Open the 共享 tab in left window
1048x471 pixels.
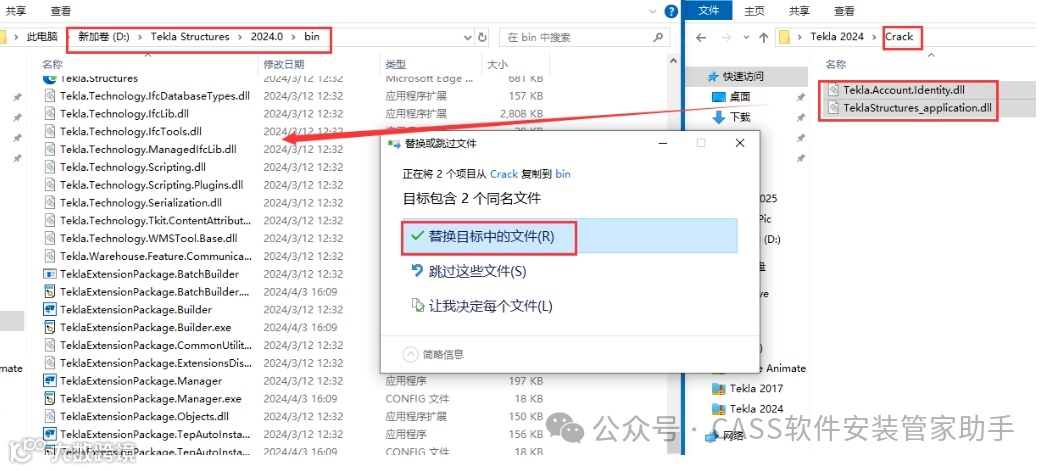[x=16, y=11]
